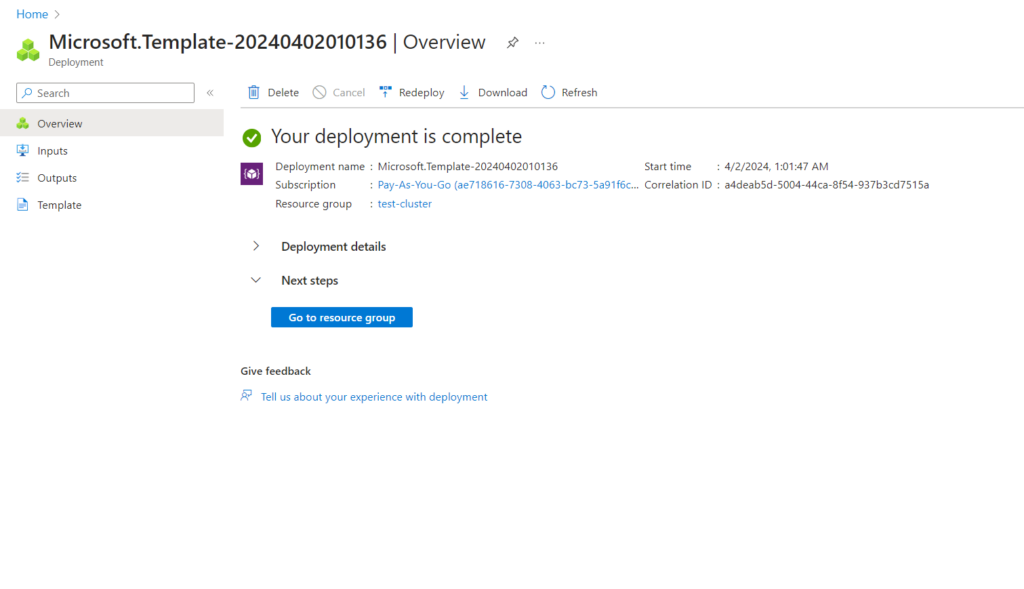Open the Inputs menu item

112,150
